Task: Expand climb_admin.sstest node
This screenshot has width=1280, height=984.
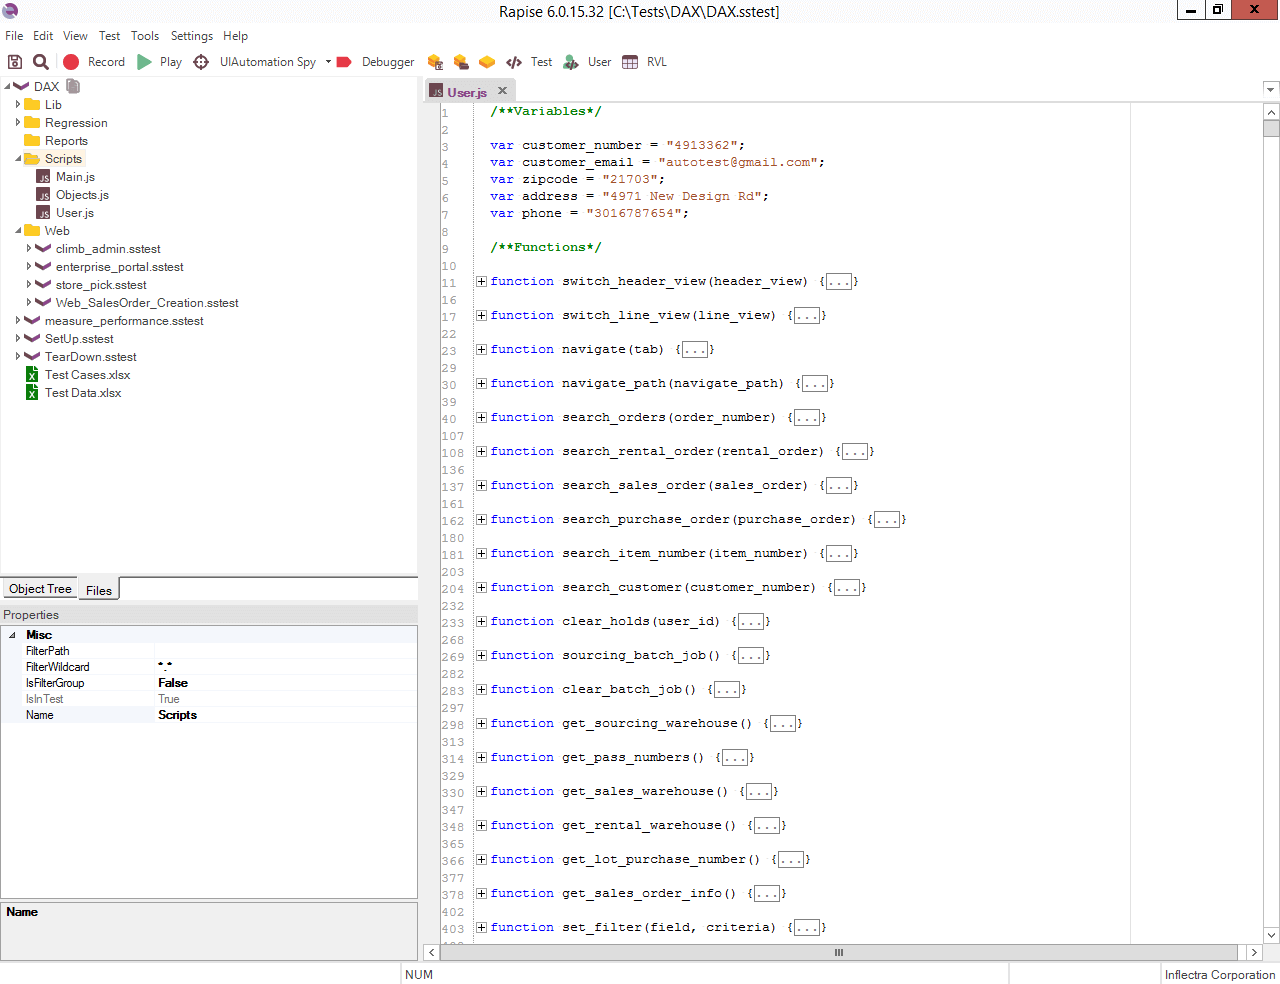Action: click(29, 248)
